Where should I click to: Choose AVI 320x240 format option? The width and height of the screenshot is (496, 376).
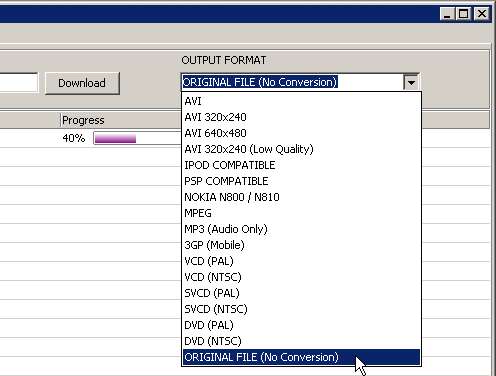[301, 117]
